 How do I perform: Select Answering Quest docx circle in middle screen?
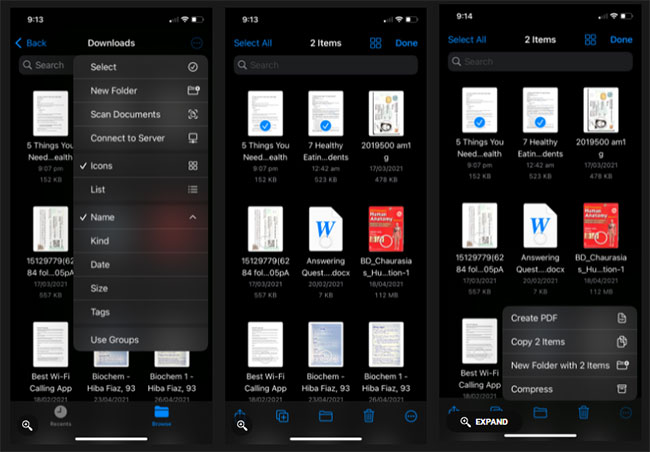[326, 241]
